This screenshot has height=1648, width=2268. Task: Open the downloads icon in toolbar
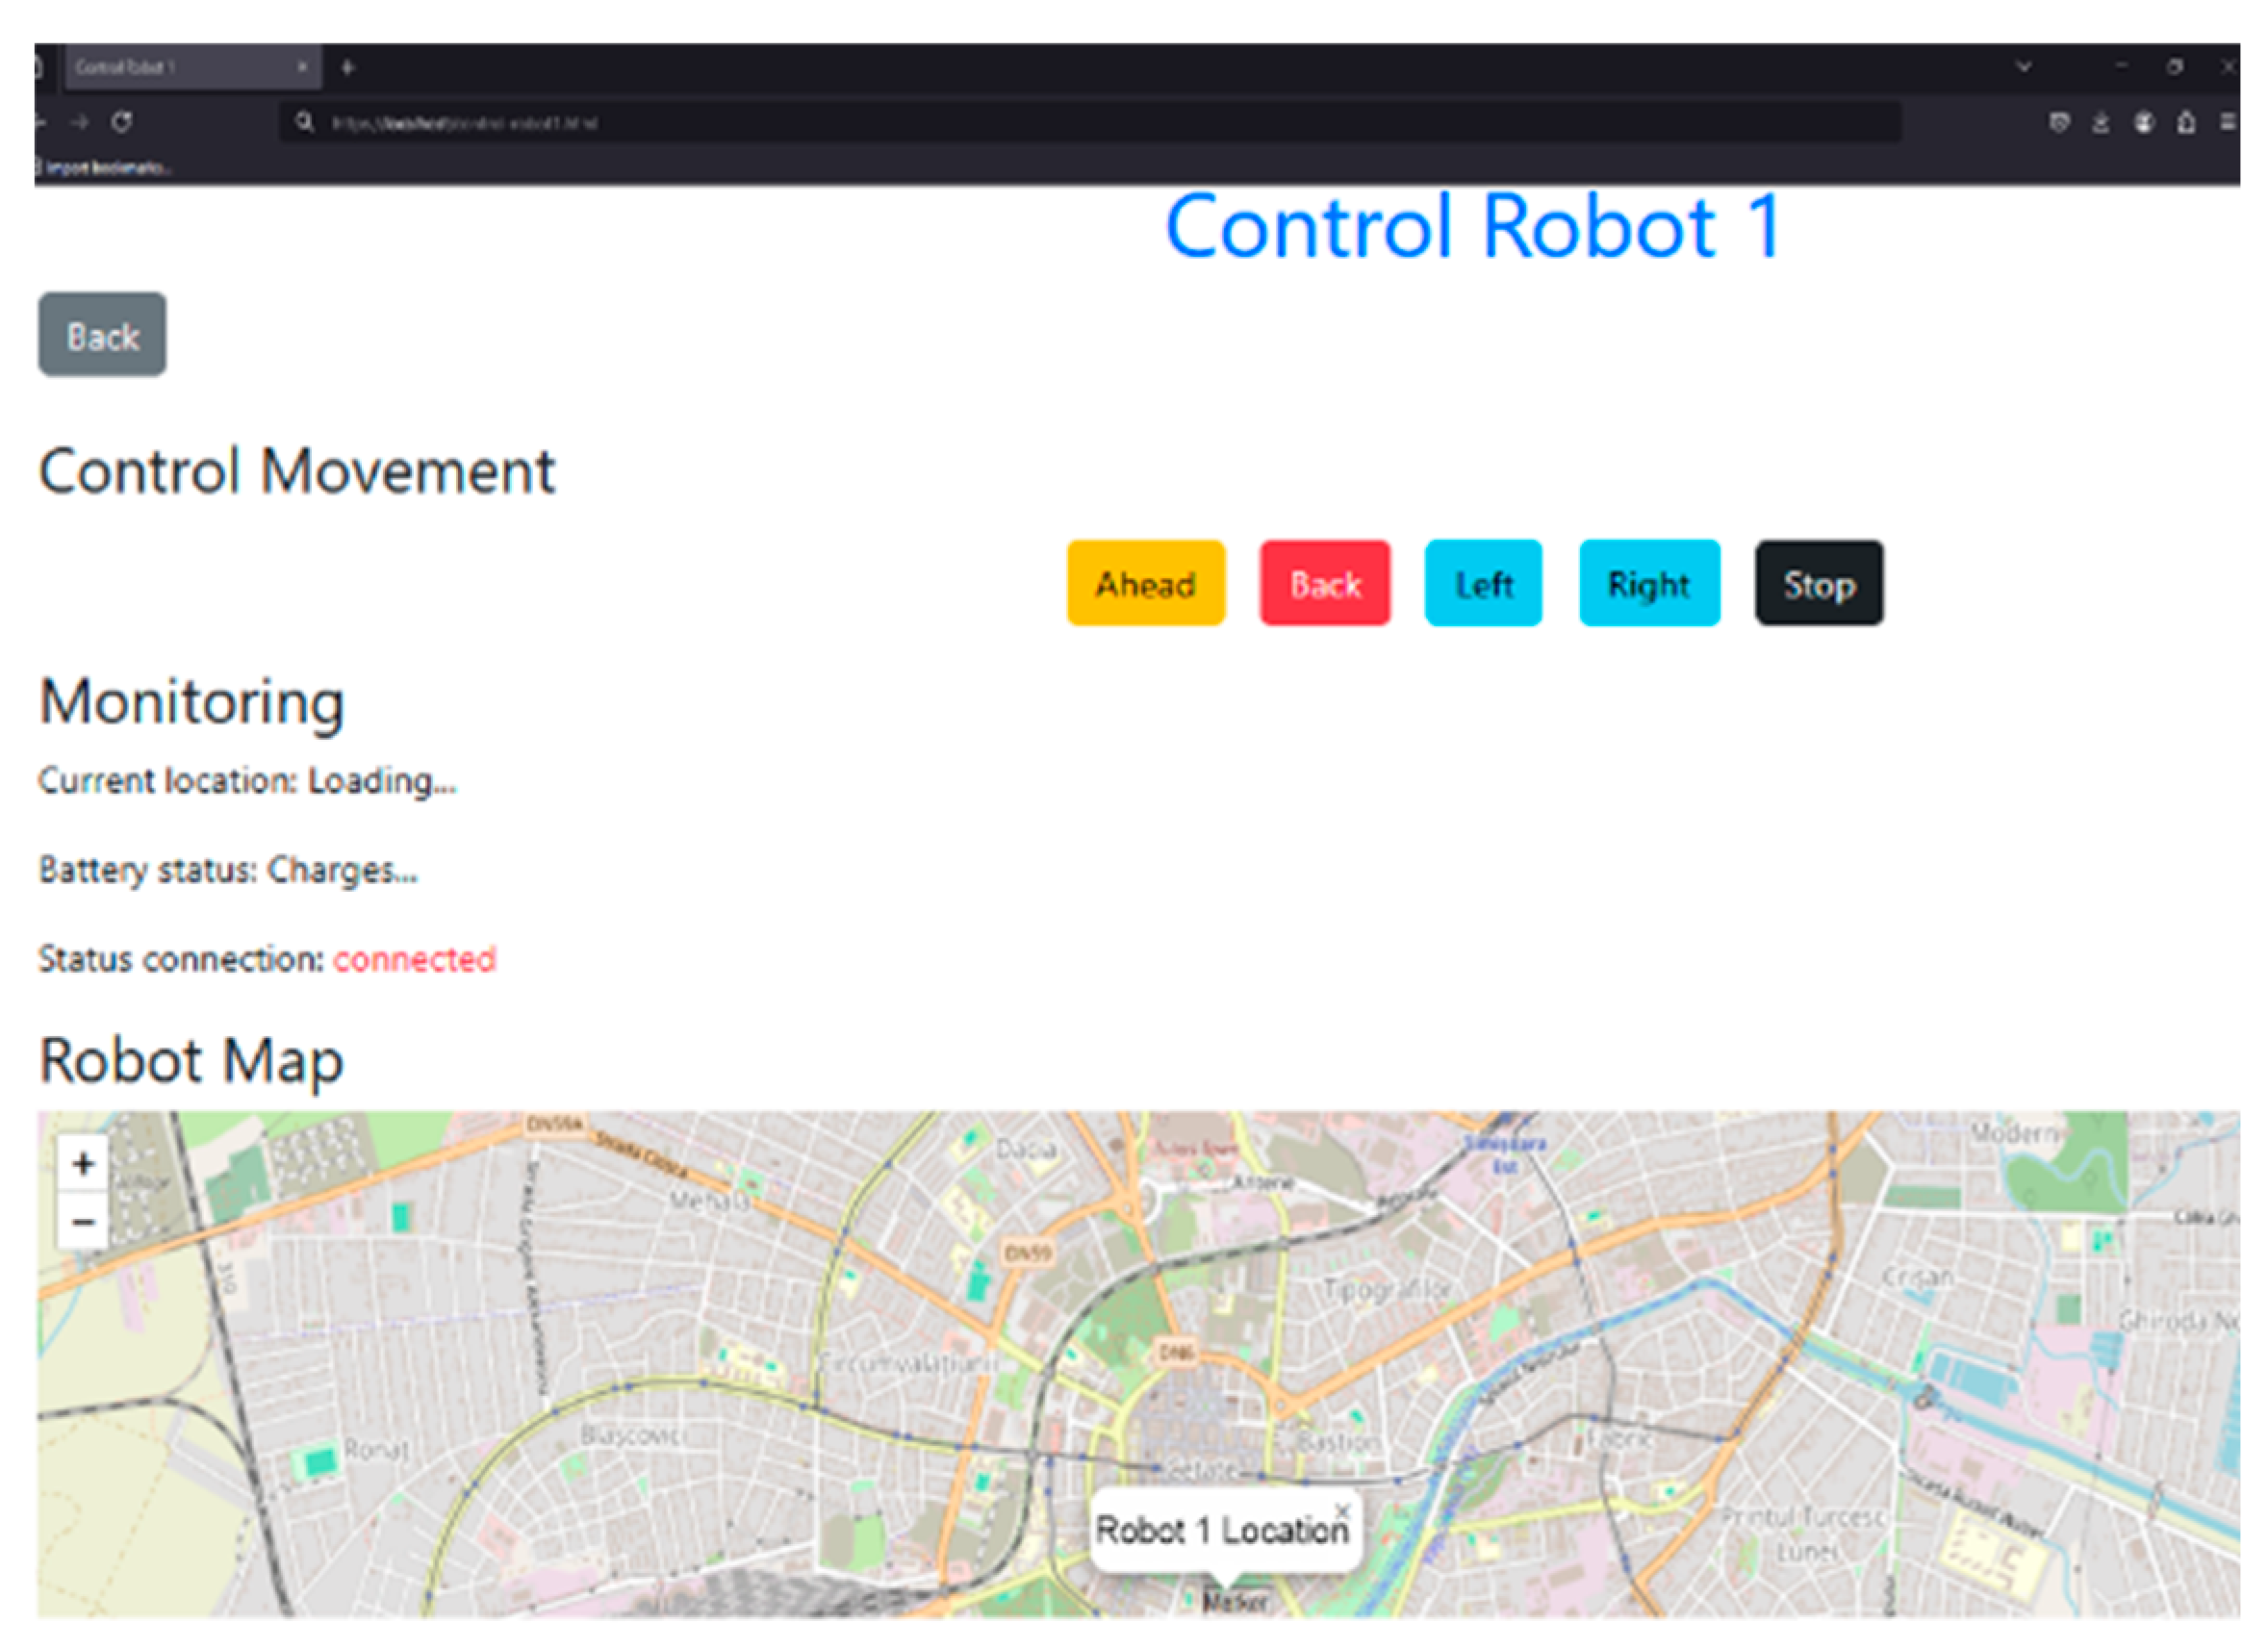click(x=2100, y=122)
